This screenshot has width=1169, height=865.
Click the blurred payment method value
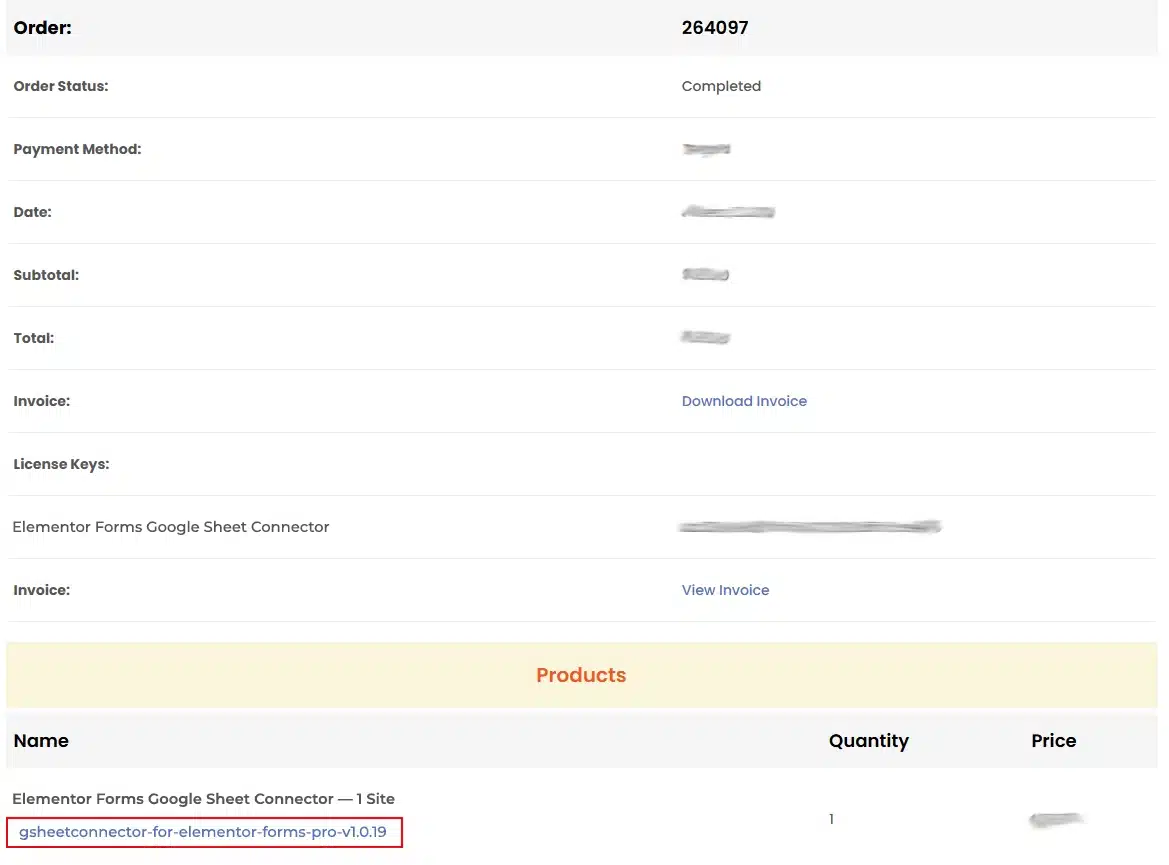706,150
